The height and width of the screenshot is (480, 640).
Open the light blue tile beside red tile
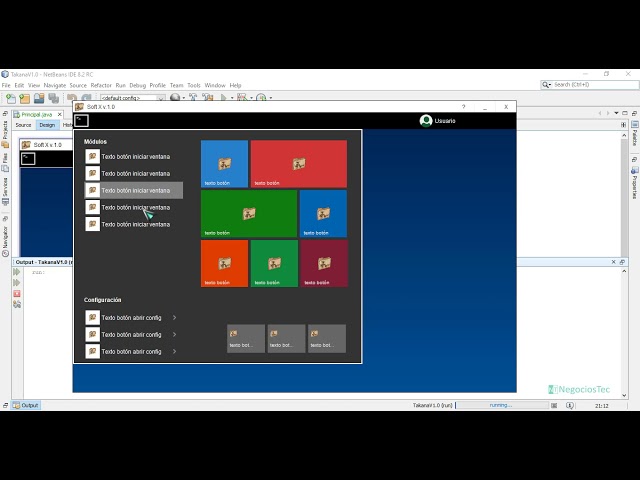click(224, 164)
